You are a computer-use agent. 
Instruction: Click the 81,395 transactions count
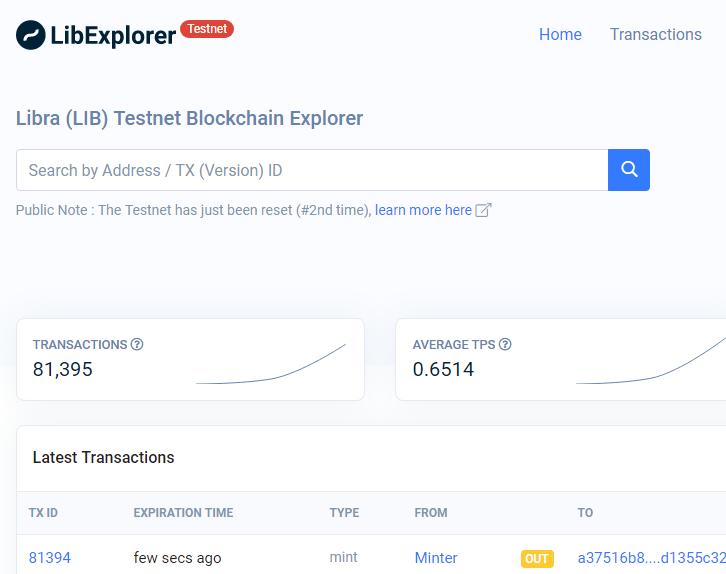click(x=63, y=369)
